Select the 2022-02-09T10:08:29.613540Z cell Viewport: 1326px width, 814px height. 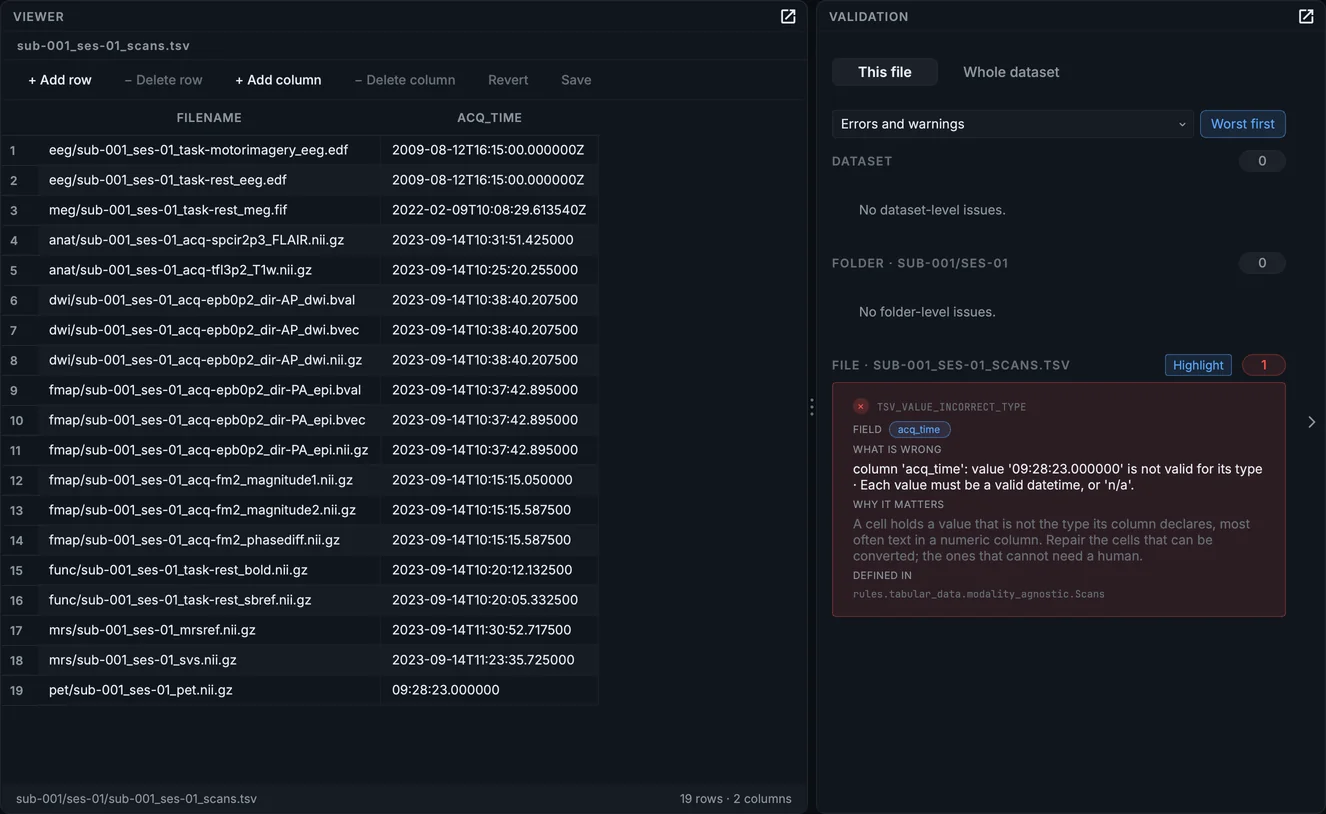pyautogui.click(x=489, y=210)
